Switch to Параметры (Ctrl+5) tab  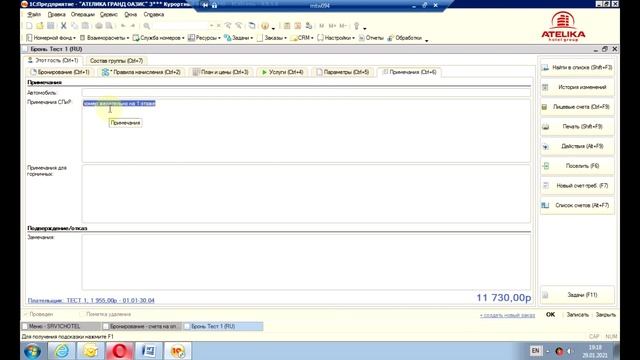click(342, 72)
